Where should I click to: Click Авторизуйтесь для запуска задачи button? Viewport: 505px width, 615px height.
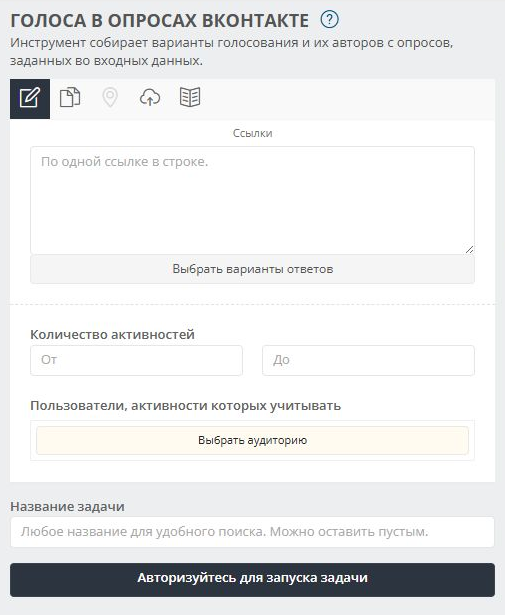pyautogui.click(x=252, y=580)
